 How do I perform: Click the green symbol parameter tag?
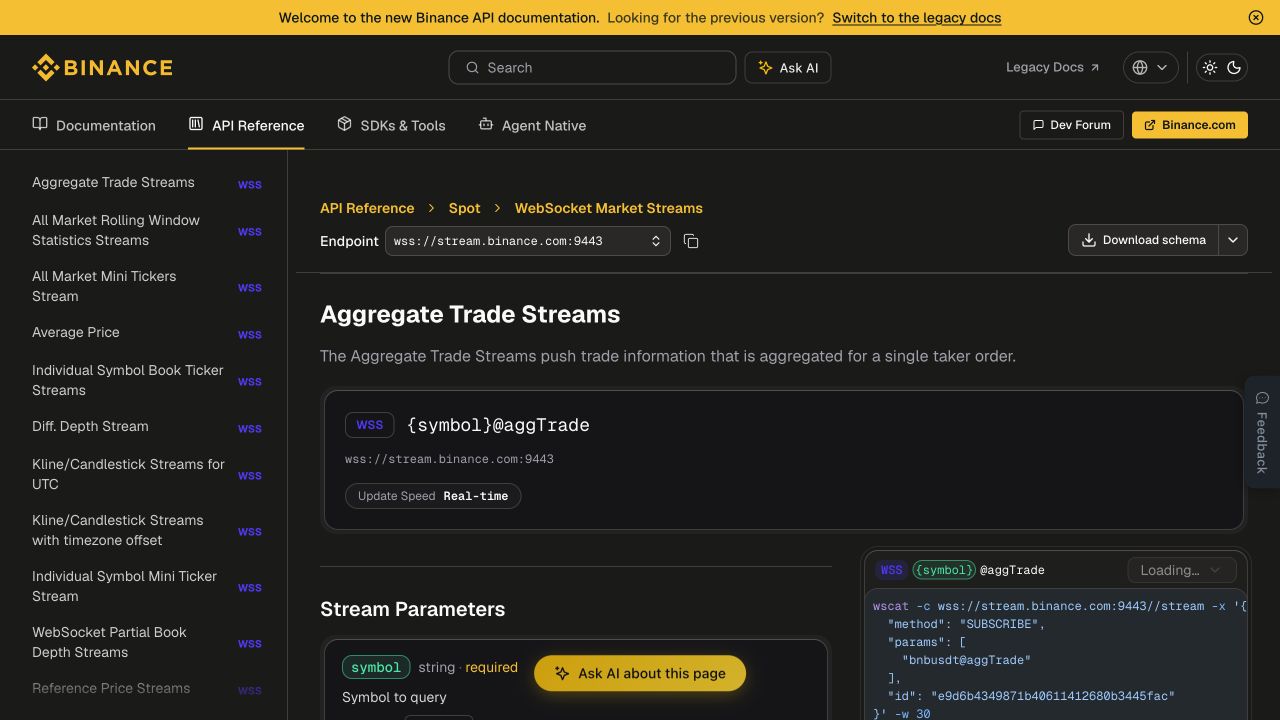coord(376,667)
